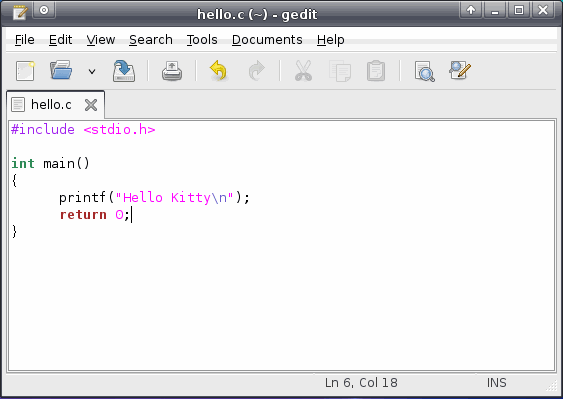The width and height of the screenshot is (563, 399).
Task: Save the document with the save icon
Action: 124,71
